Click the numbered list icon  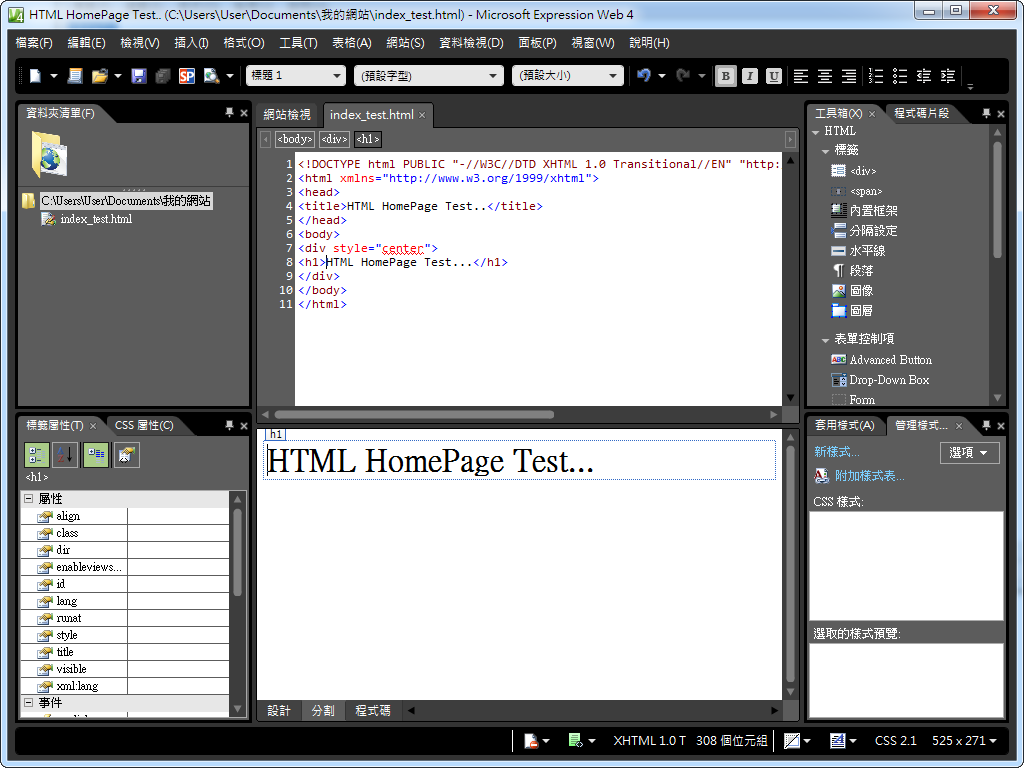click(x=876, y=76)
